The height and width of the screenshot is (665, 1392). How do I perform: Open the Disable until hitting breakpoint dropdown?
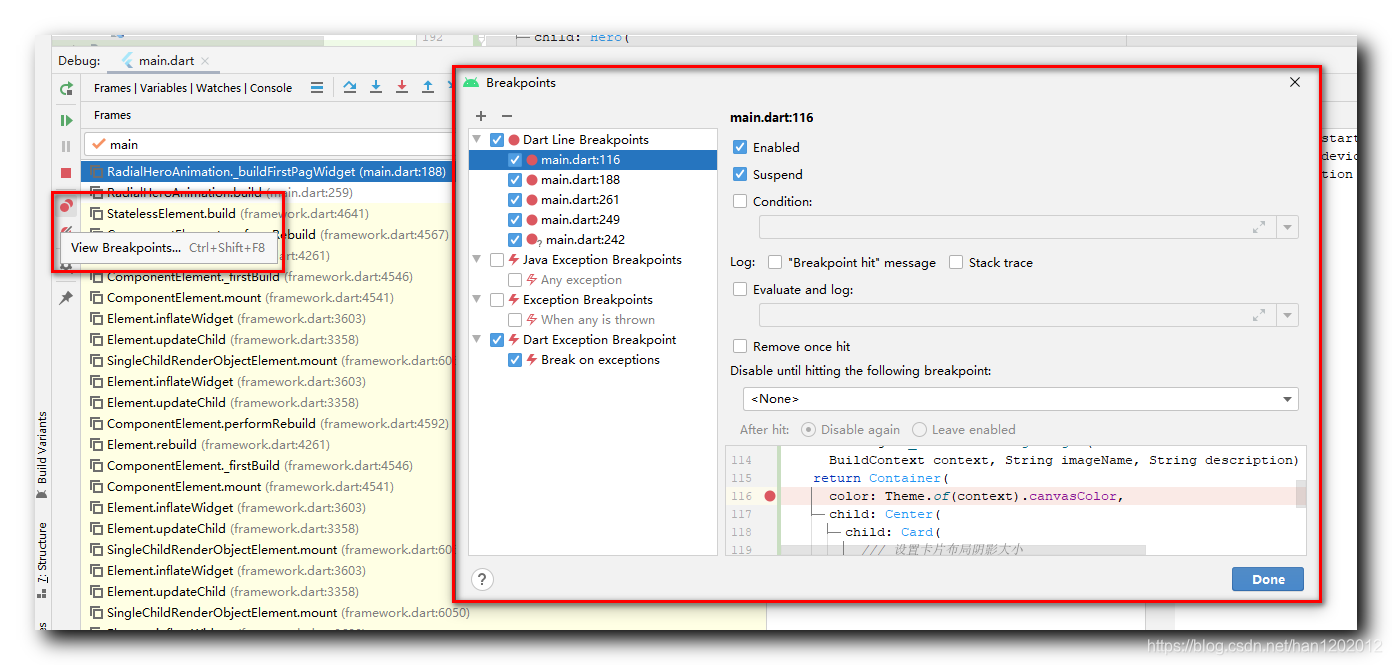[1020, 399]
